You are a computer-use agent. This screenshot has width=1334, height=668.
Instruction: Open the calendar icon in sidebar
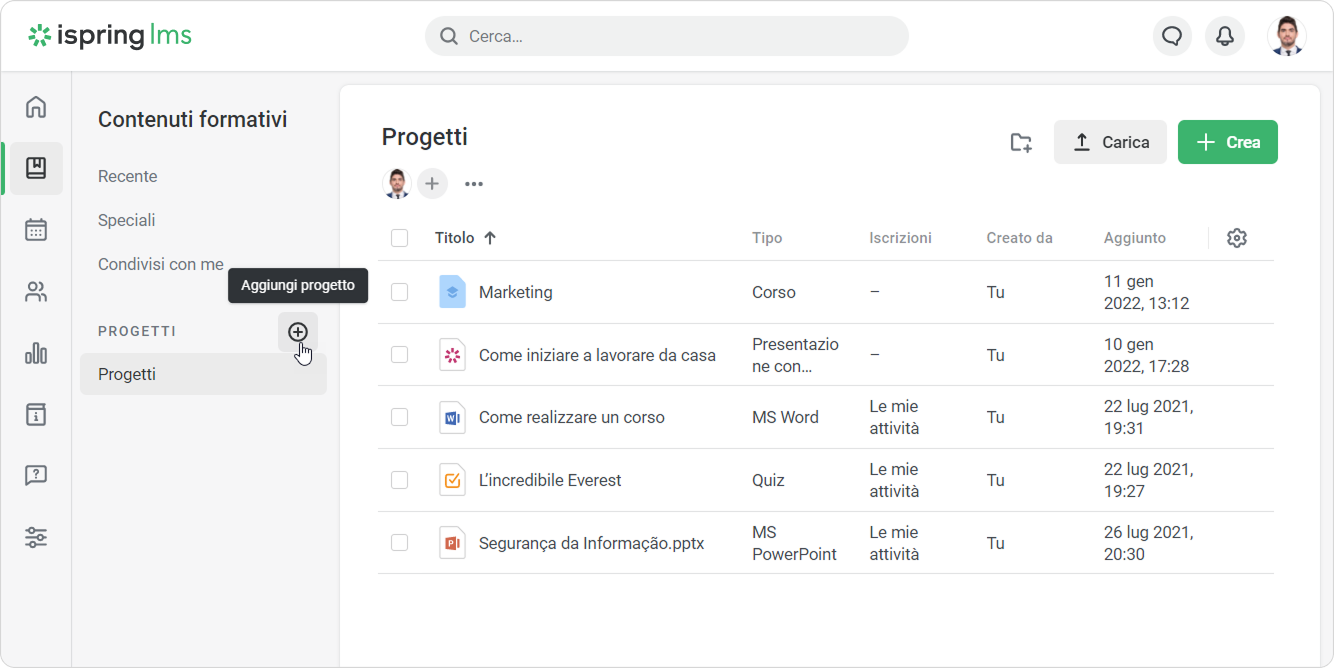(36, 230)
